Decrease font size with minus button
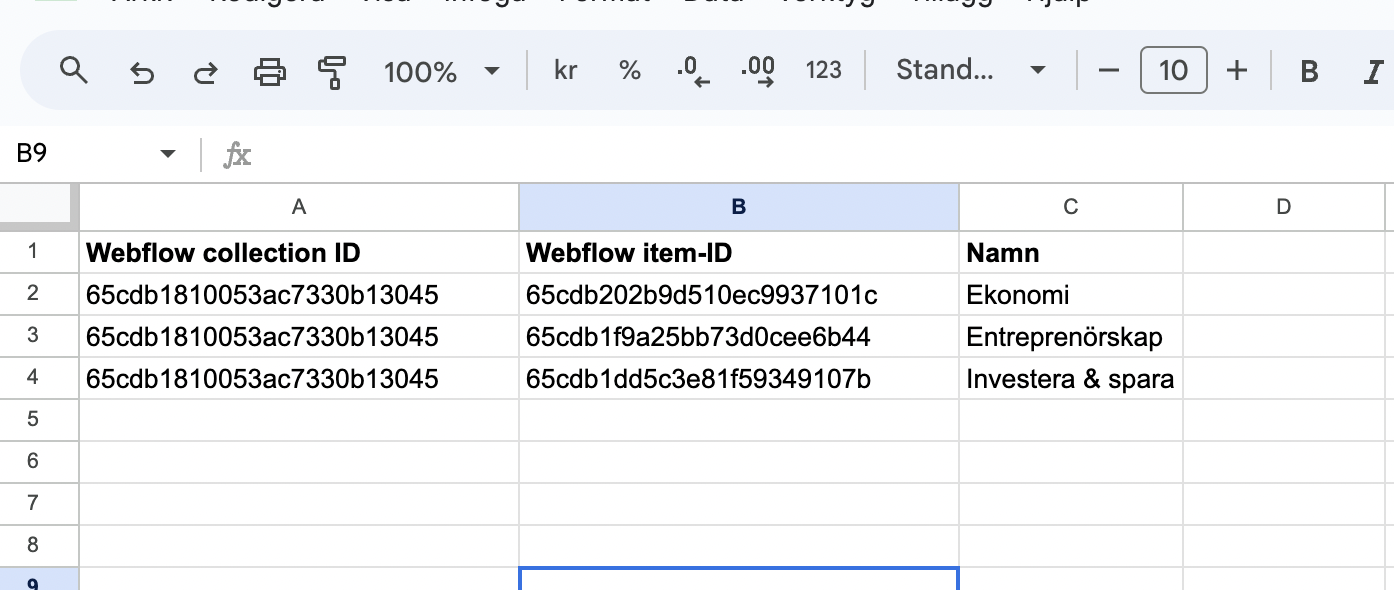The height and width of the screenshot is (590, 1394). coord(1108,71)
